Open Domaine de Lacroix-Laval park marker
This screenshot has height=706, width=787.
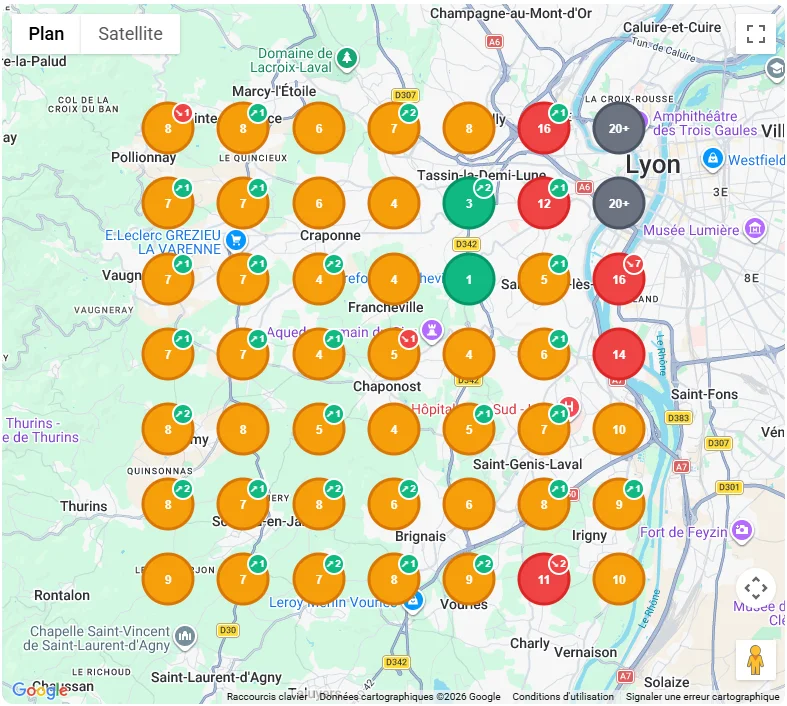347,59
